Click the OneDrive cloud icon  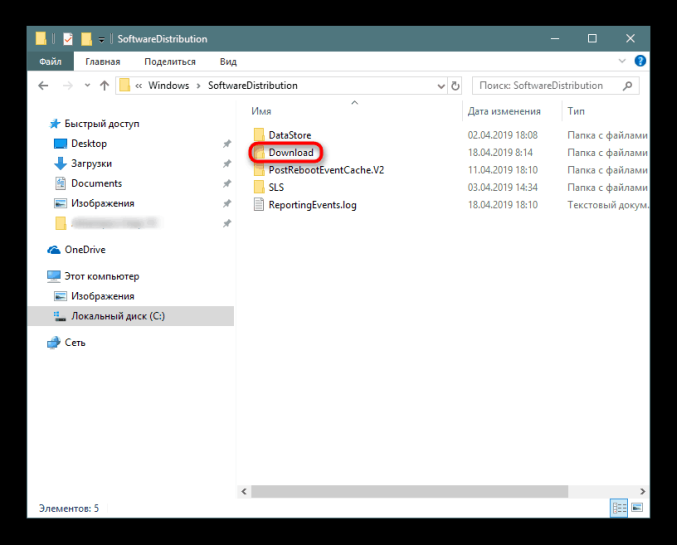[54, 250]
